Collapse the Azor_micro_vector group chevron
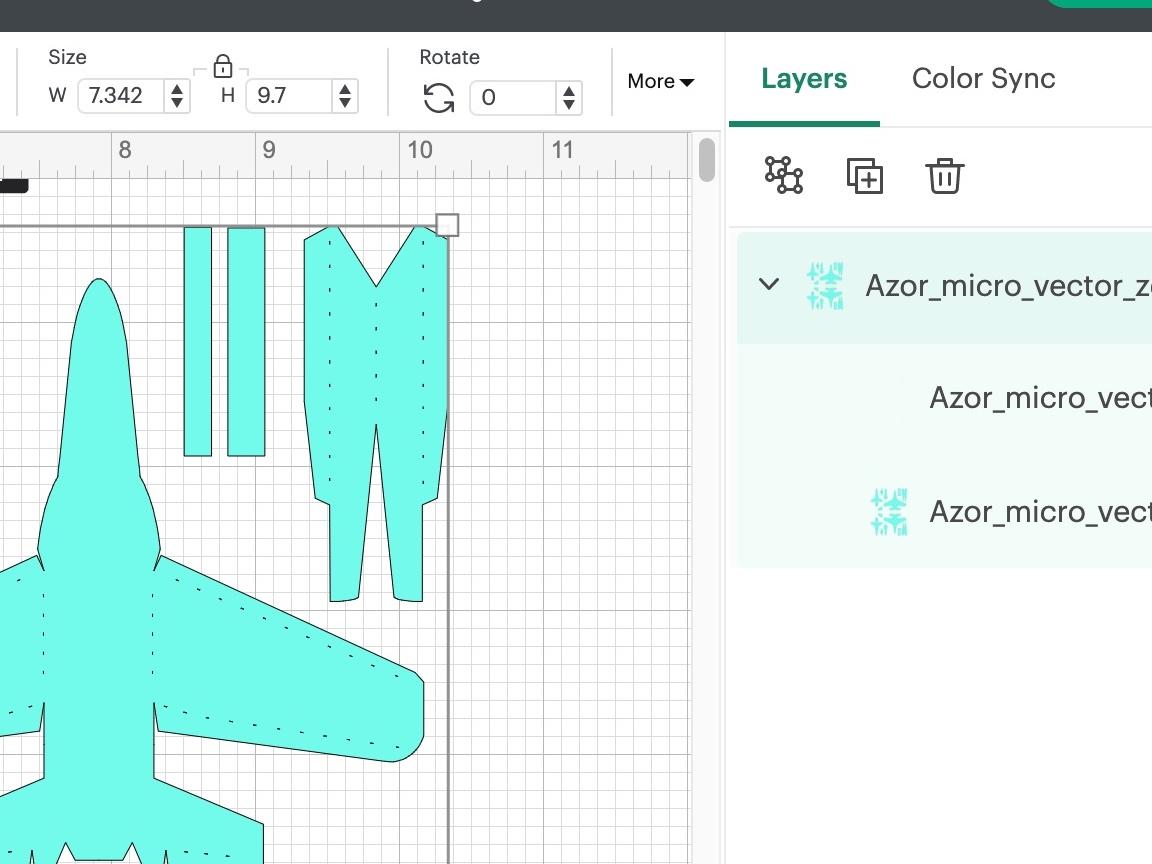The image size is (1152, 864). (769, 285)
